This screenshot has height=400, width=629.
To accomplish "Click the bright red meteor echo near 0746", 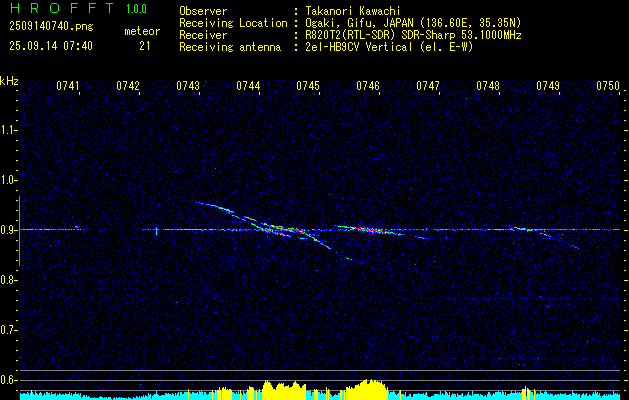I will pos(369,230).
